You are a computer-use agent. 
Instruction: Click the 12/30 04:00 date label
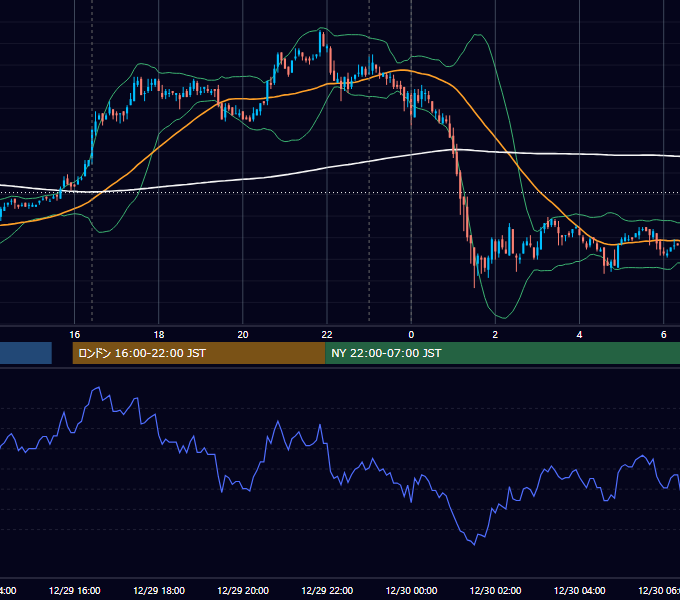coord(579,590)
